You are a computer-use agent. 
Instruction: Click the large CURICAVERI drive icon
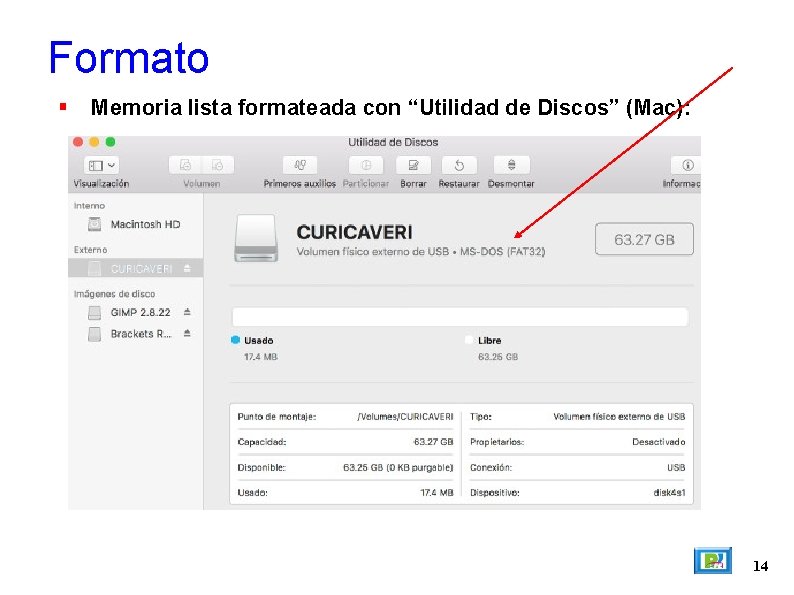(256, 238)
